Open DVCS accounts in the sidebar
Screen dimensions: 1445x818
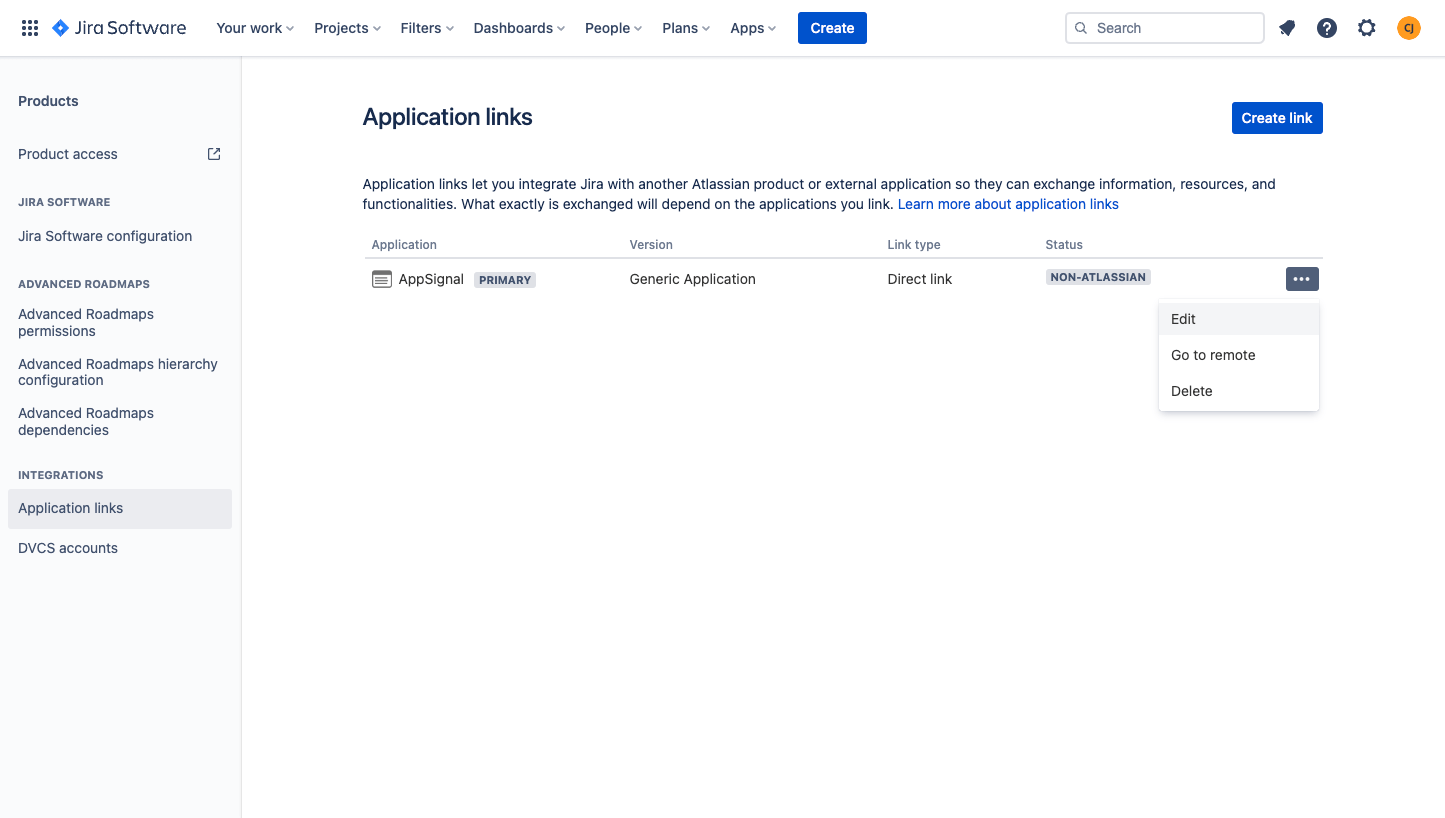click(68, 548)
